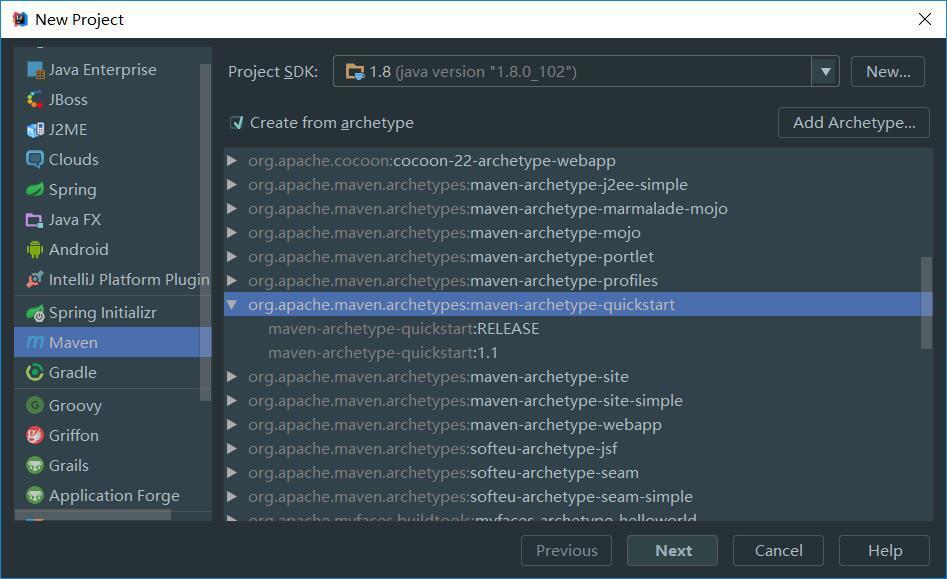Click the project types horizontal scrollbar
947x579 pixels.
point(92,514)
